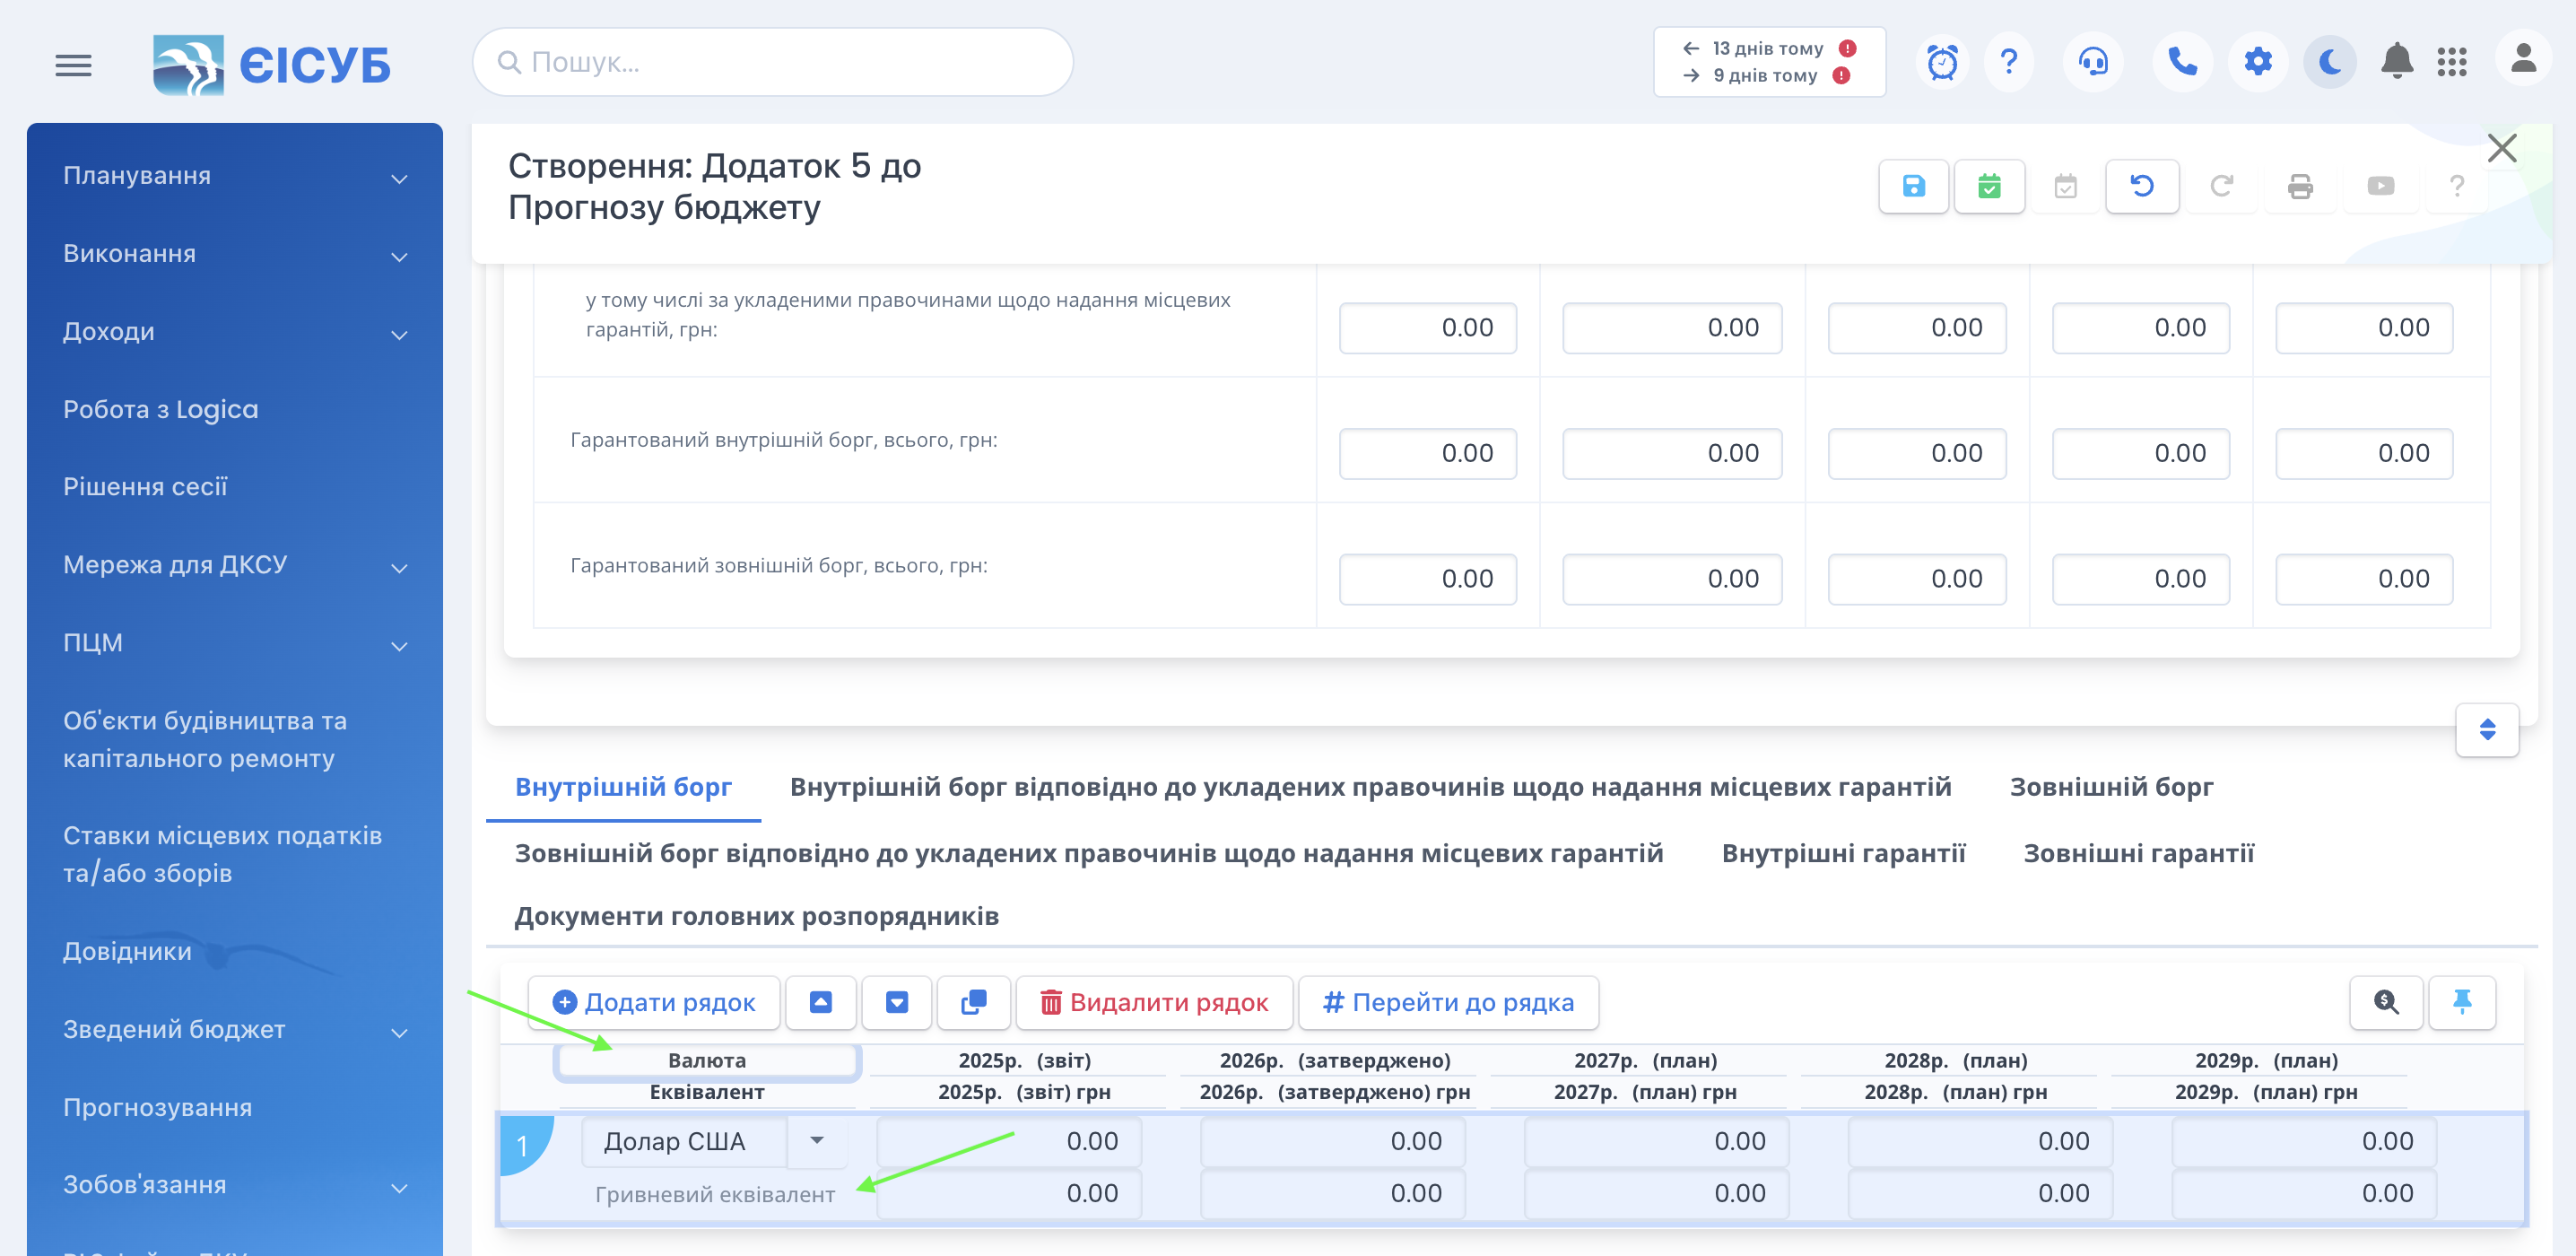Open the Долар США currency dropdown
This screenshot has width=2576, height=1256.
[x=816, y=1141]
